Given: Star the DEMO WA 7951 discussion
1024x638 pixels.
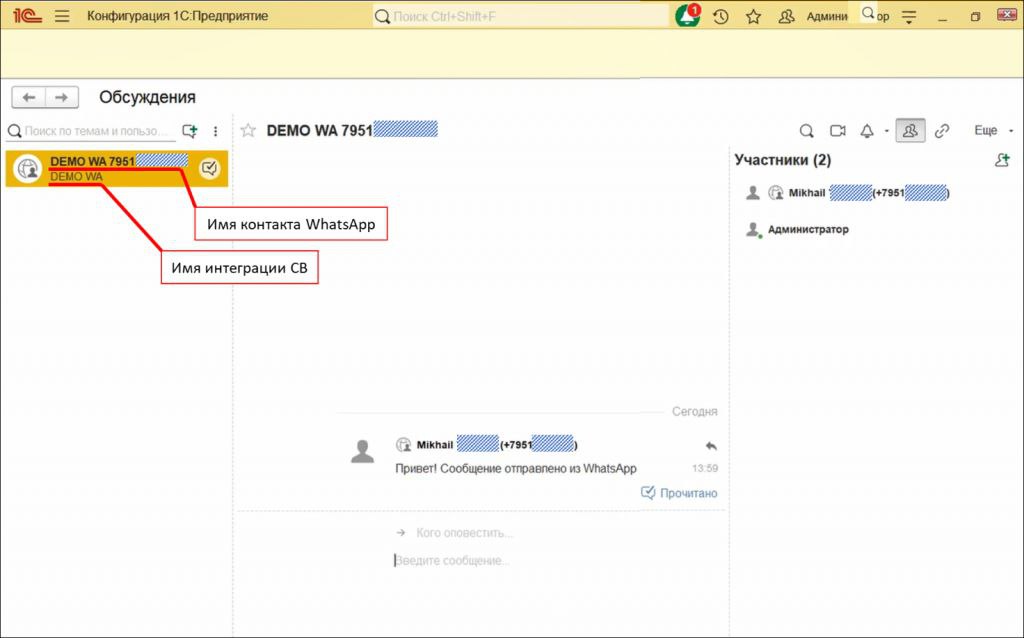Looking at the screenshot, I should click(x=248, y=131).
